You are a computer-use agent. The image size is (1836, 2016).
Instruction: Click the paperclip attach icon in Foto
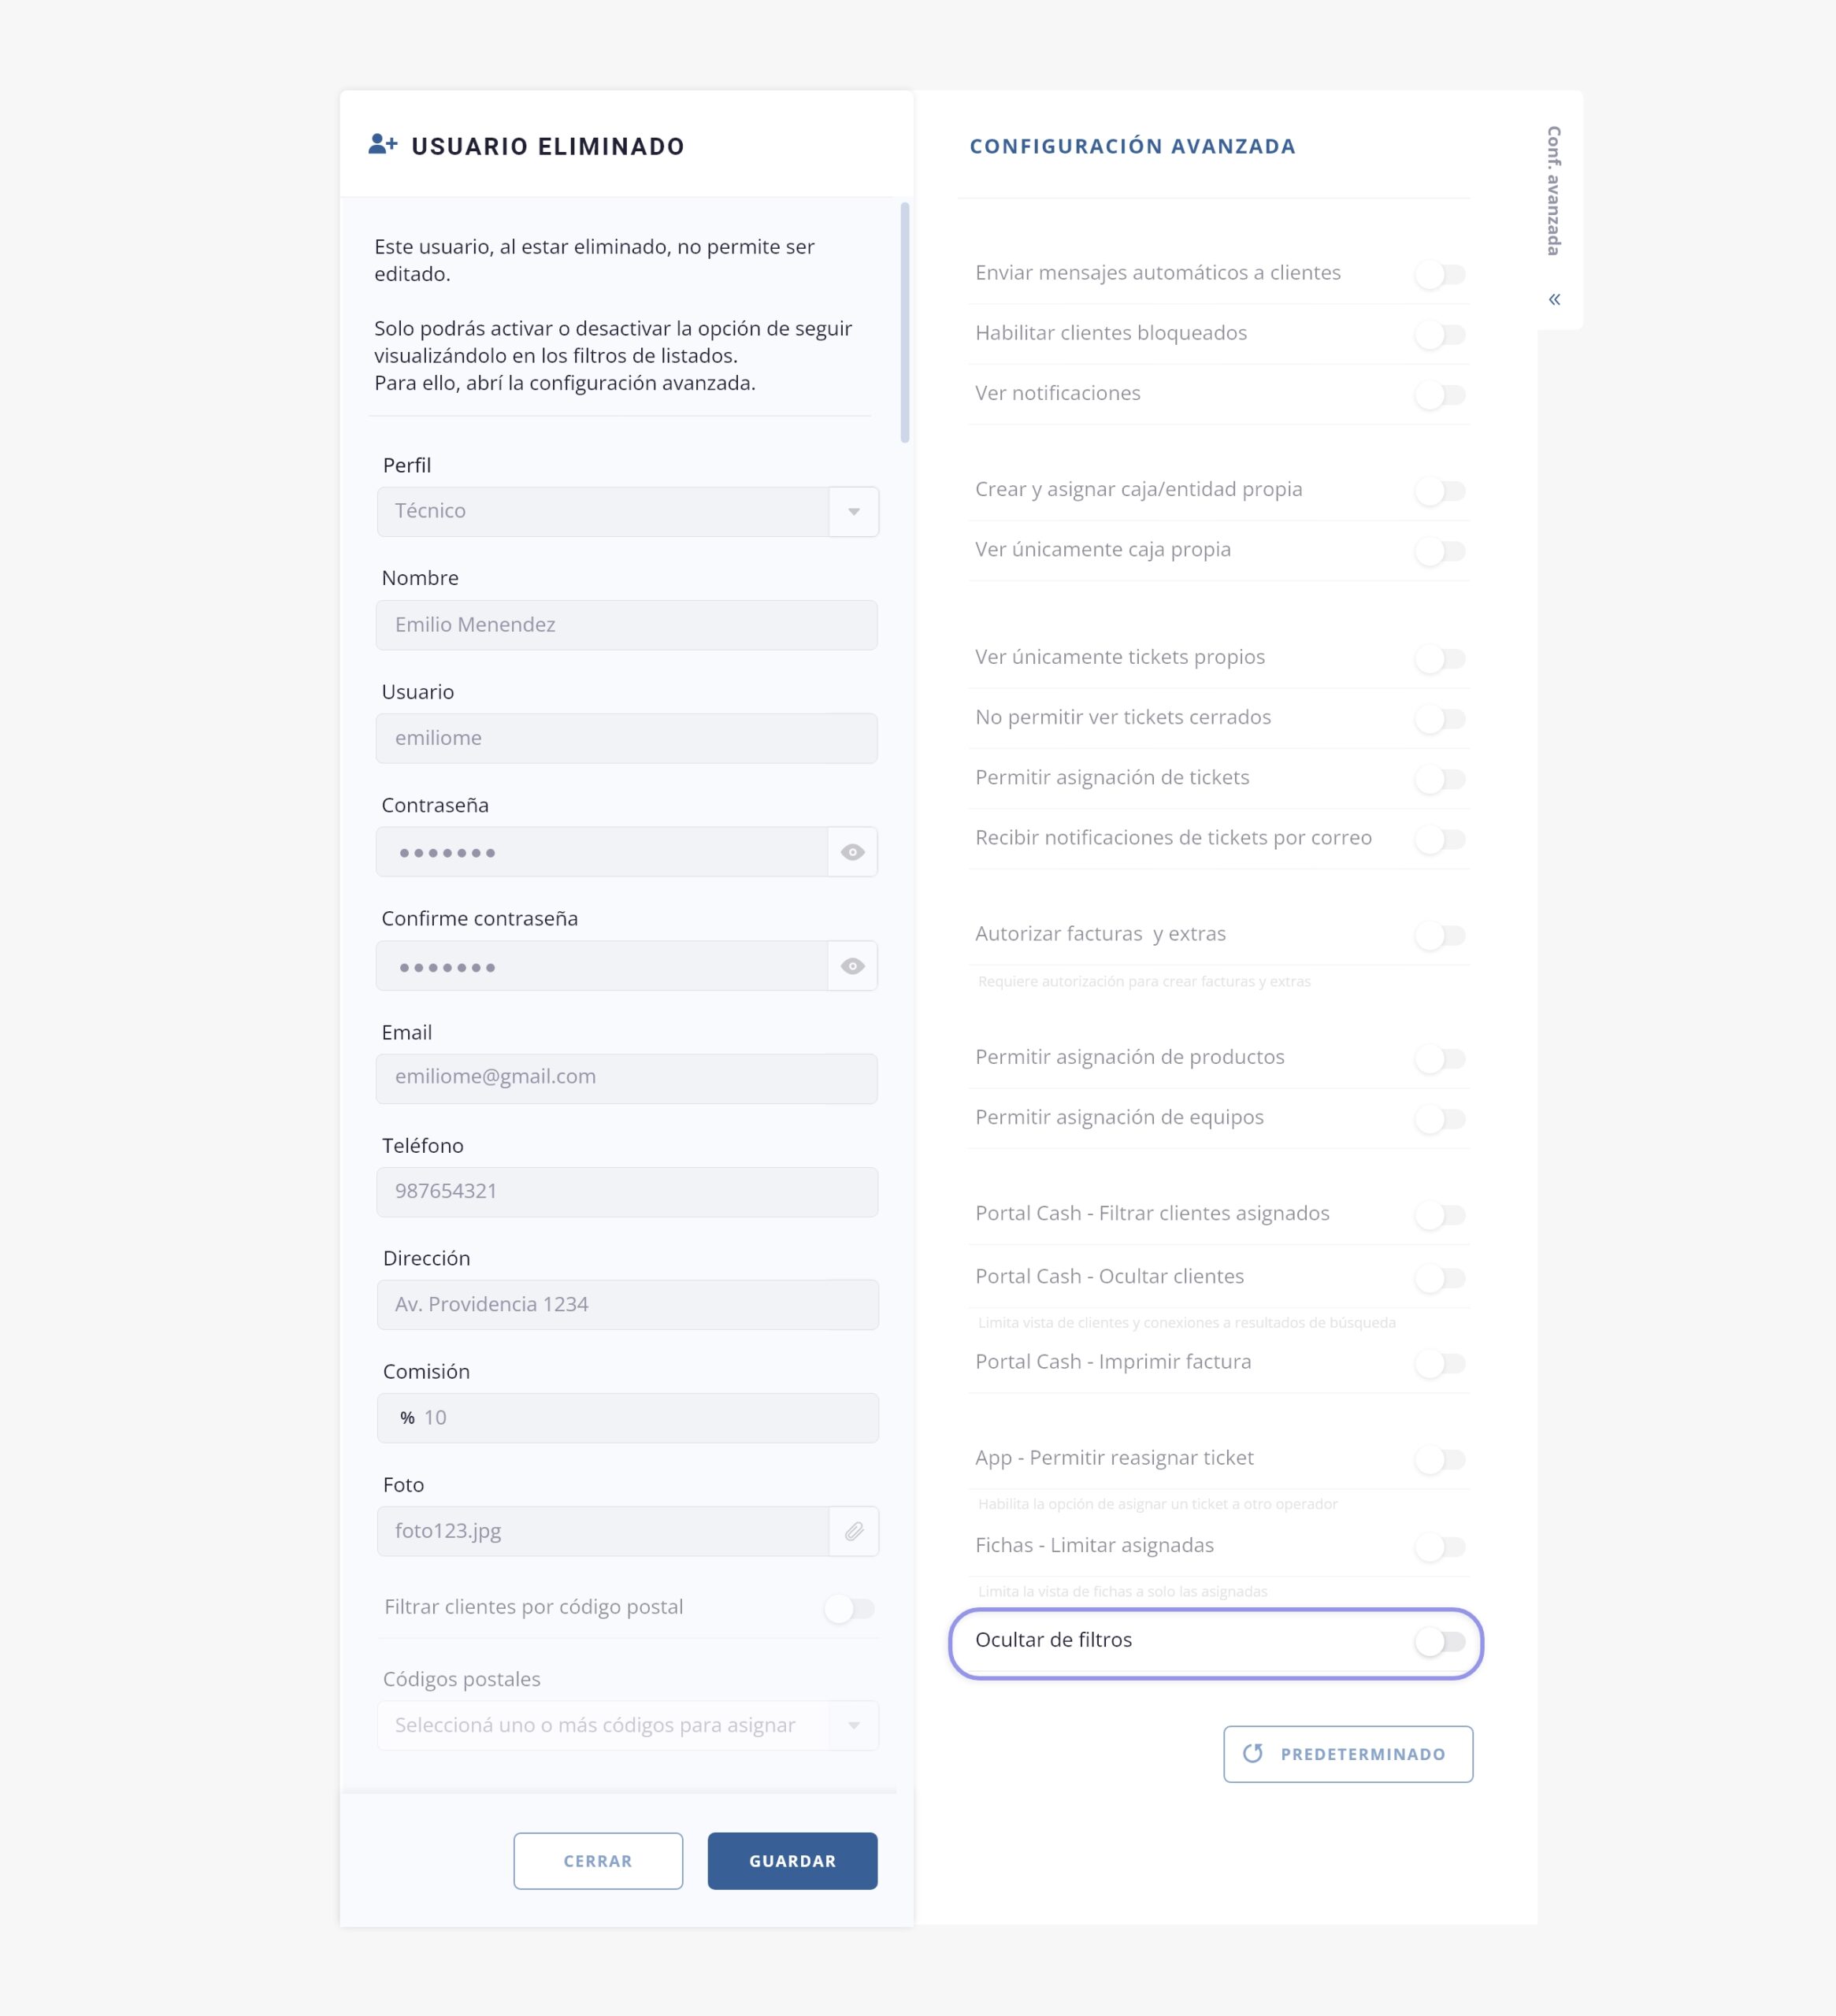853,1531
